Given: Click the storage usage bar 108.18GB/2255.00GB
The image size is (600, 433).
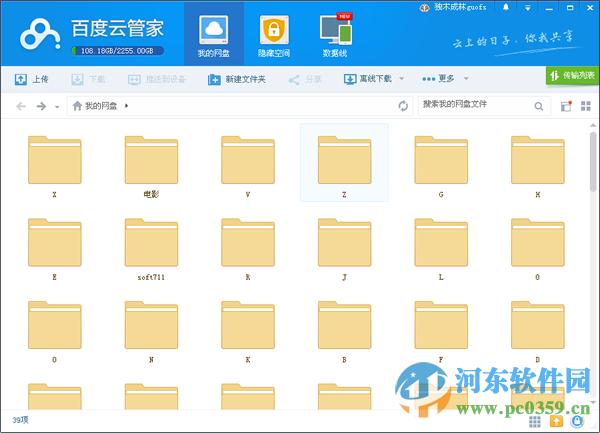Looking at the screenshot, I should coord(117,51).
